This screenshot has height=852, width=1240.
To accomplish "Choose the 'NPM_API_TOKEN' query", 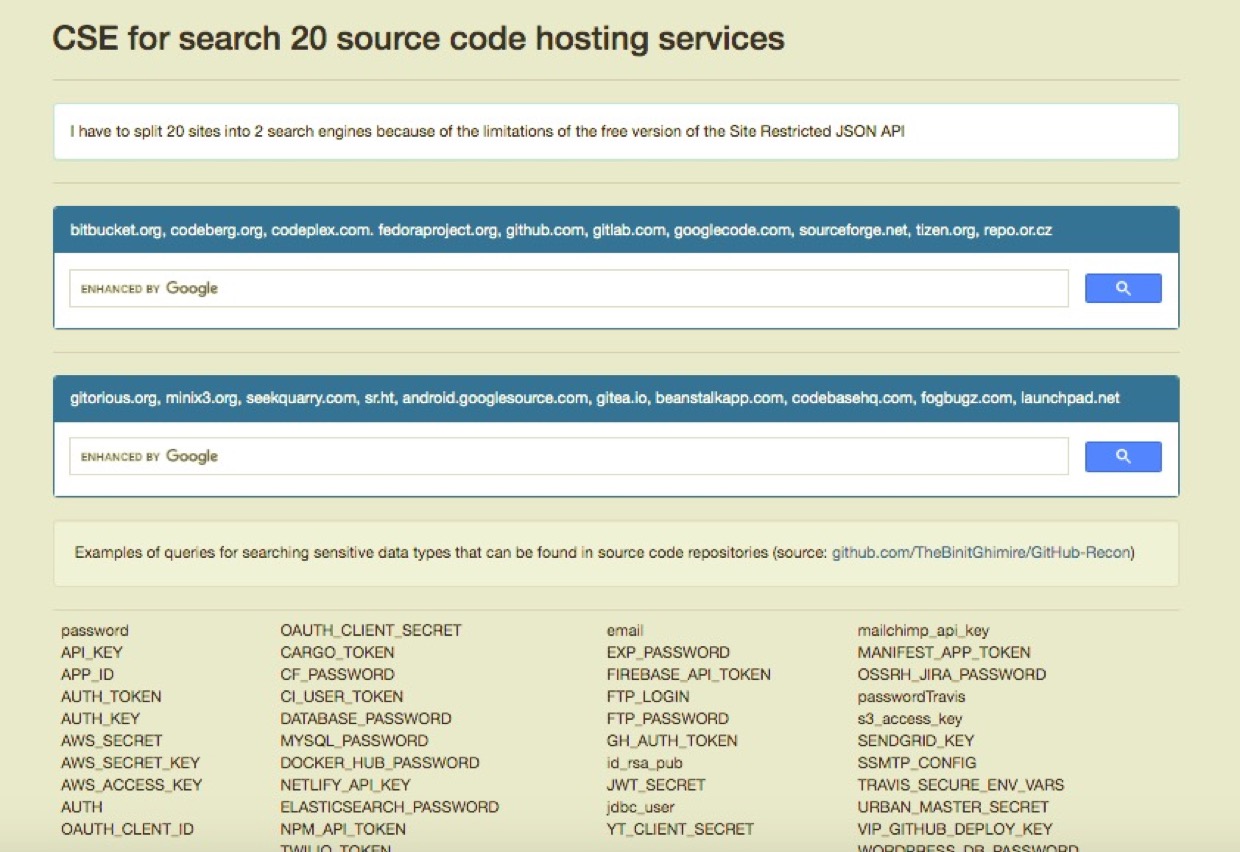I will pyautogui.click(x=343, y=828).
